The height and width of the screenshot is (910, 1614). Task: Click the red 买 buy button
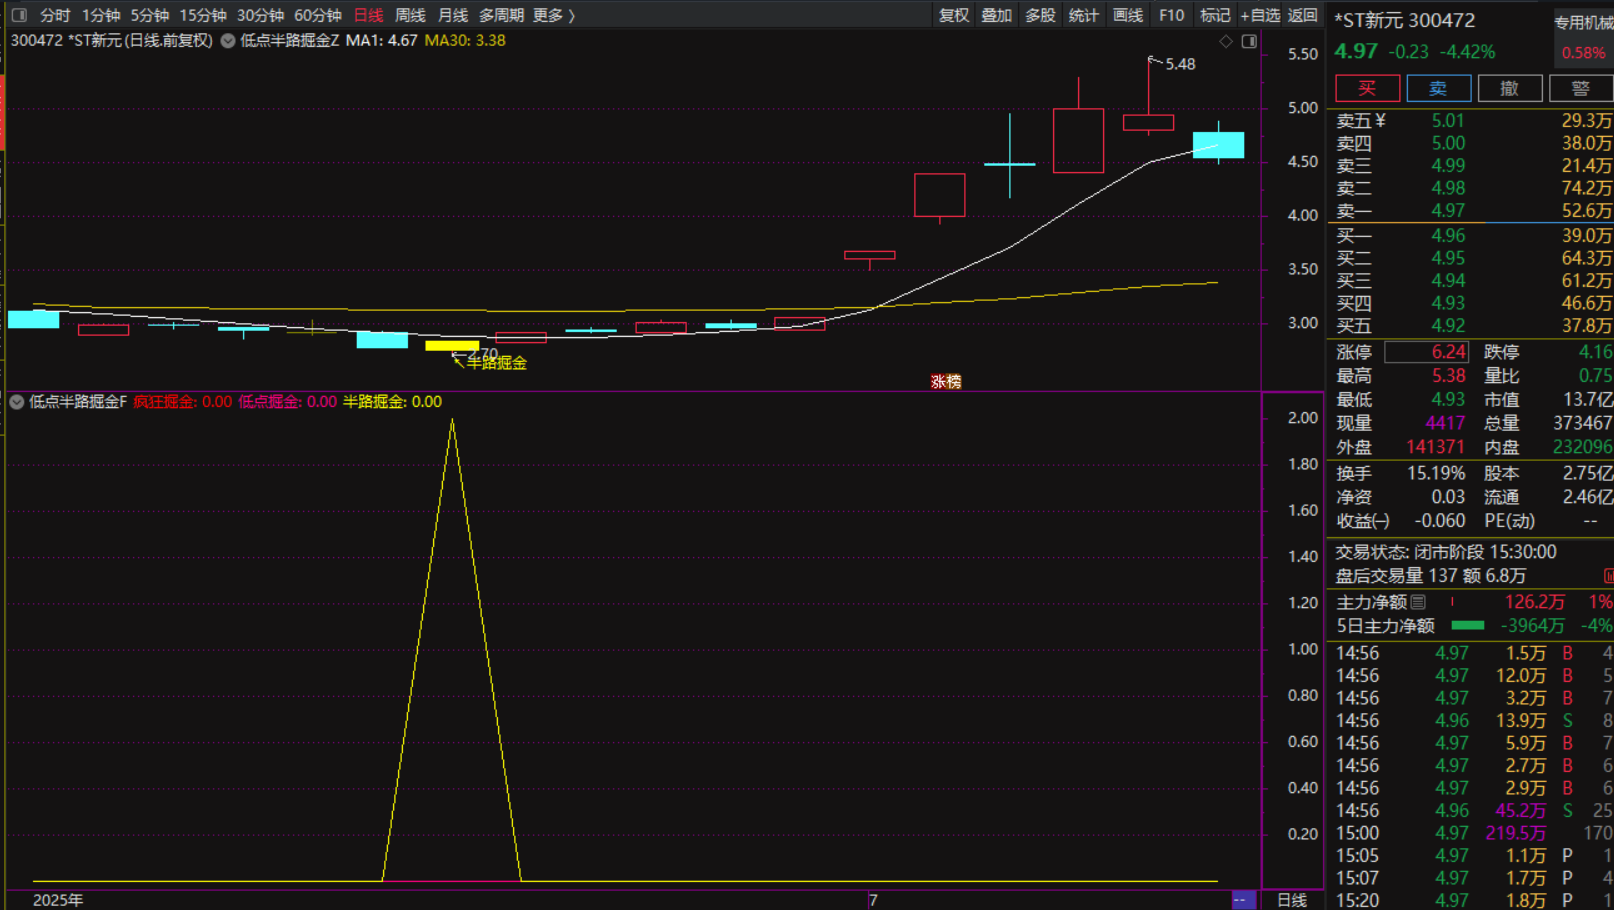point(1367,88)
